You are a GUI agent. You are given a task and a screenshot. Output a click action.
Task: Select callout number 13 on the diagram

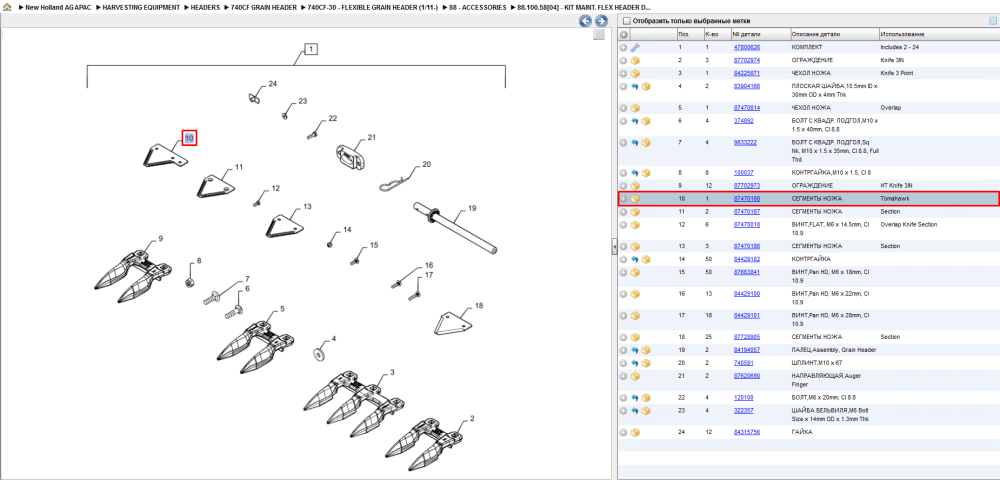tap(307, 207)
